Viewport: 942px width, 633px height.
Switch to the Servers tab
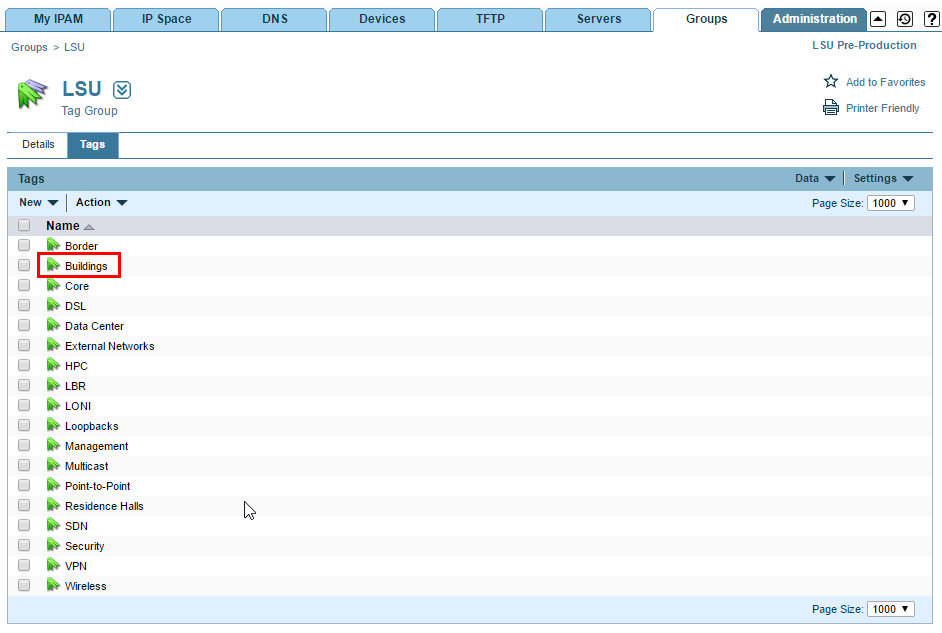599,19
